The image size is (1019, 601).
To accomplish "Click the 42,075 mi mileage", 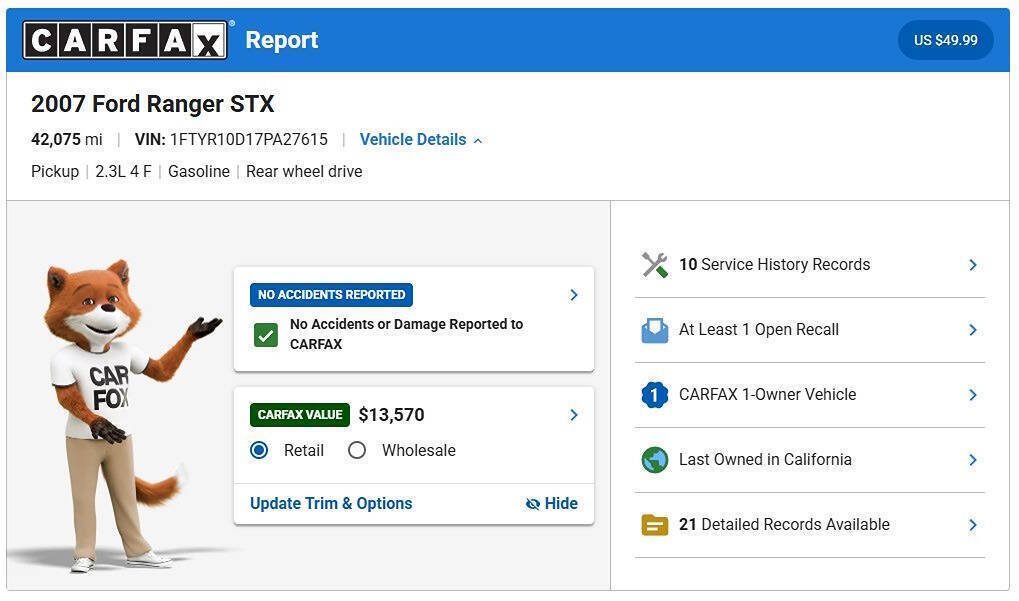I will click(x=67, y=140).
